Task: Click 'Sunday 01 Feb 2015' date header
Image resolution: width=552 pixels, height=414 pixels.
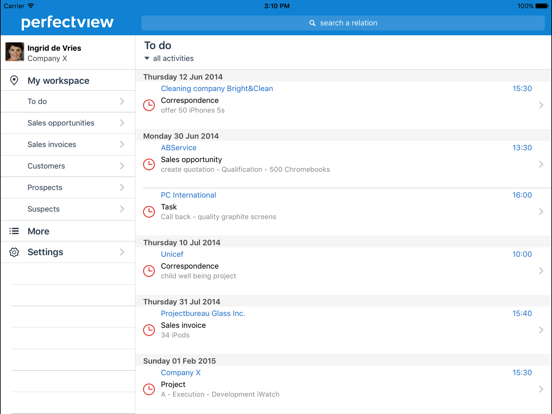Action: tap(179, 361)
